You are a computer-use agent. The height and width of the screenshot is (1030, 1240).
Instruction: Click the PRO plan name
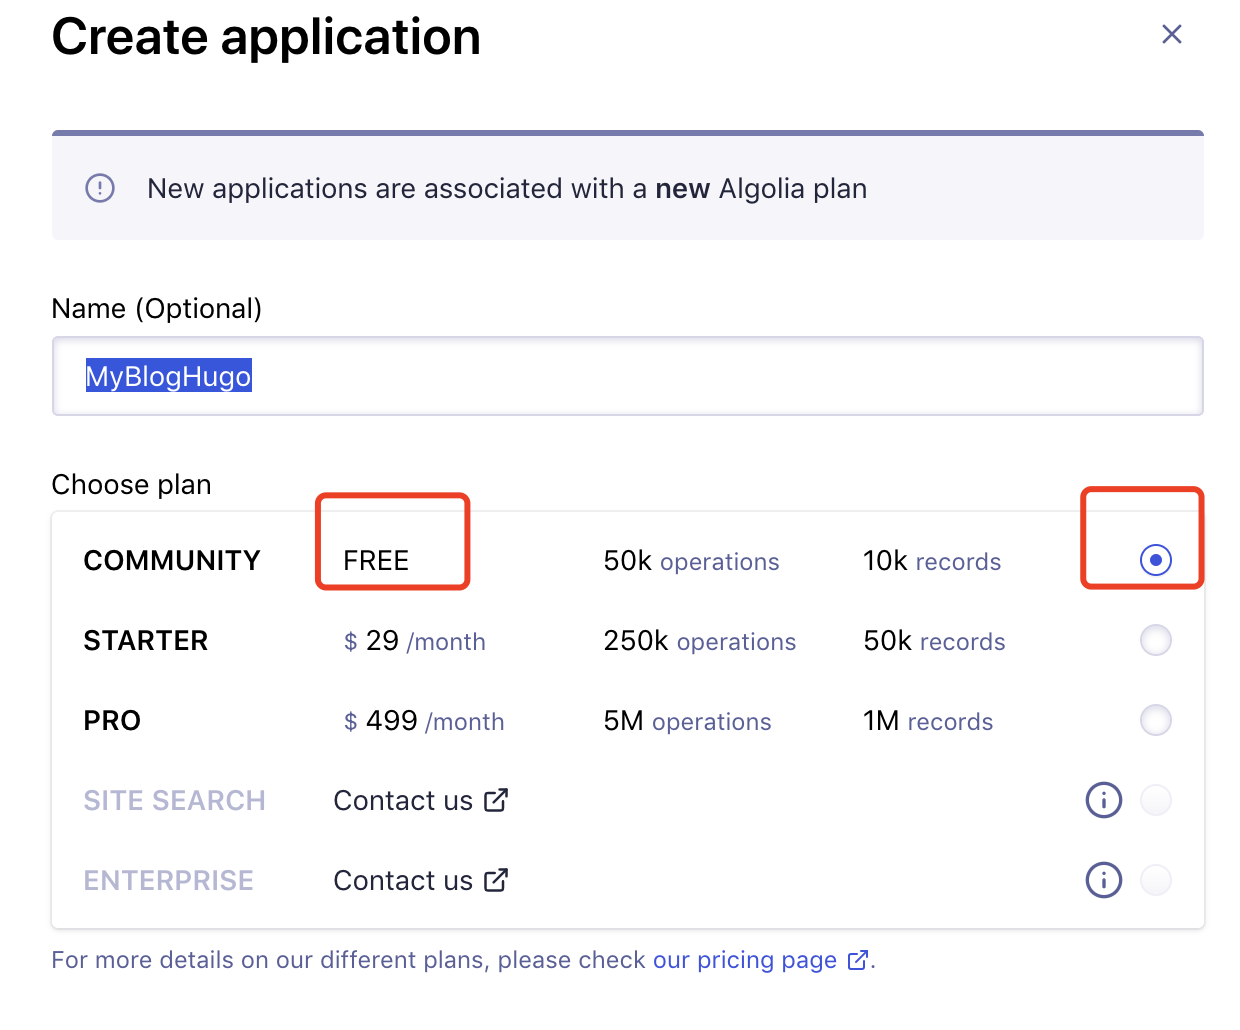click(112, 720)
